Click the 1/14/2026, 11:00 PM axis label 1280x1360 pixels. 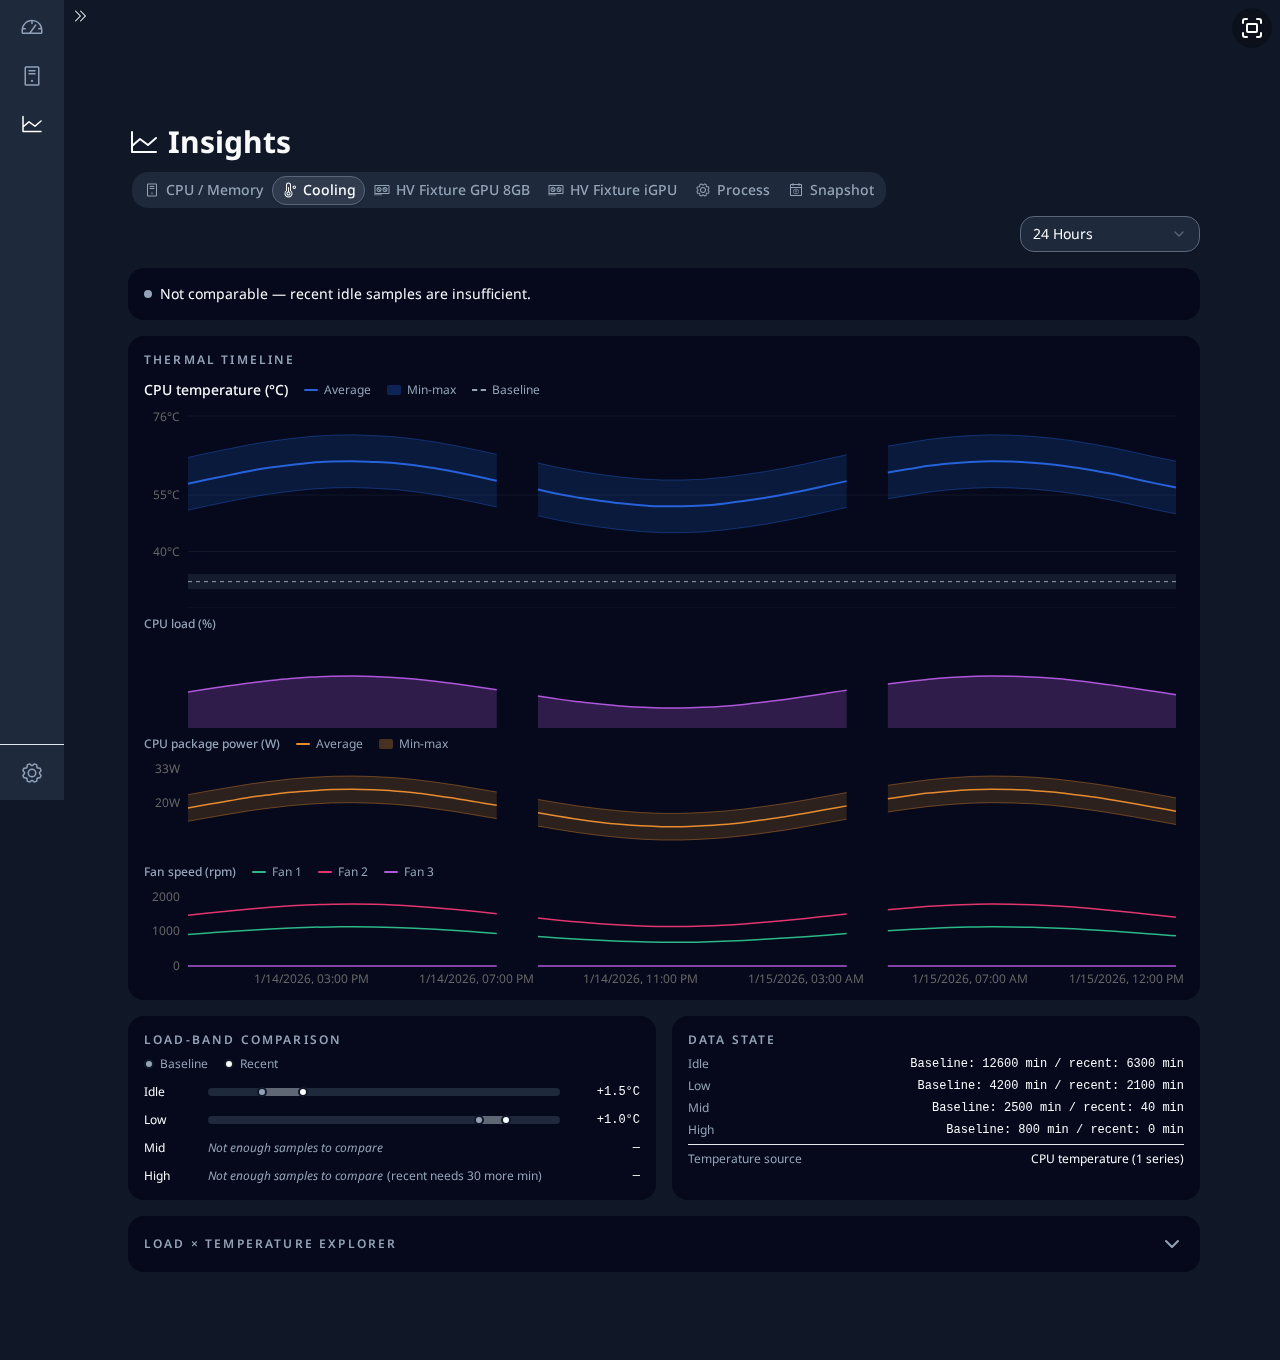tap(640, 979)
